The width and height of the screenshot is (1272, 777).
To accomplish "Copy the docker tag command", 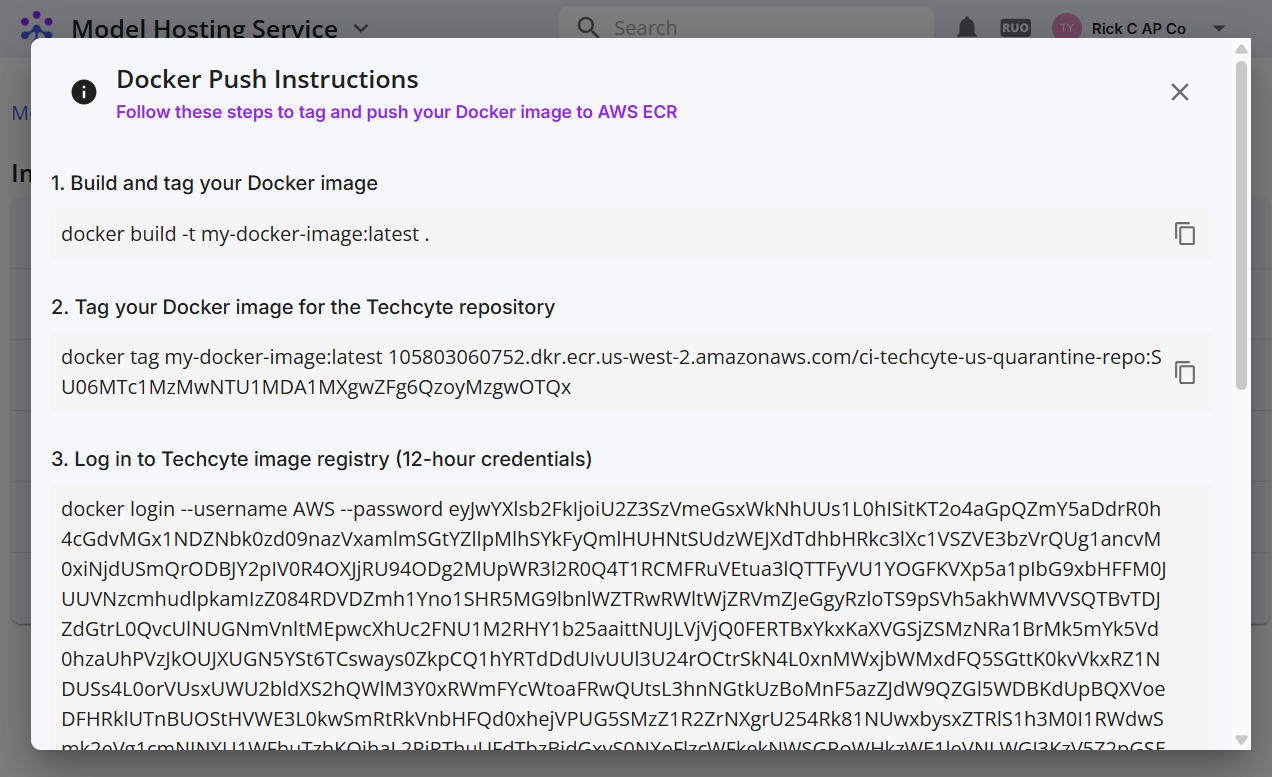I will [x=1185, y=372].
